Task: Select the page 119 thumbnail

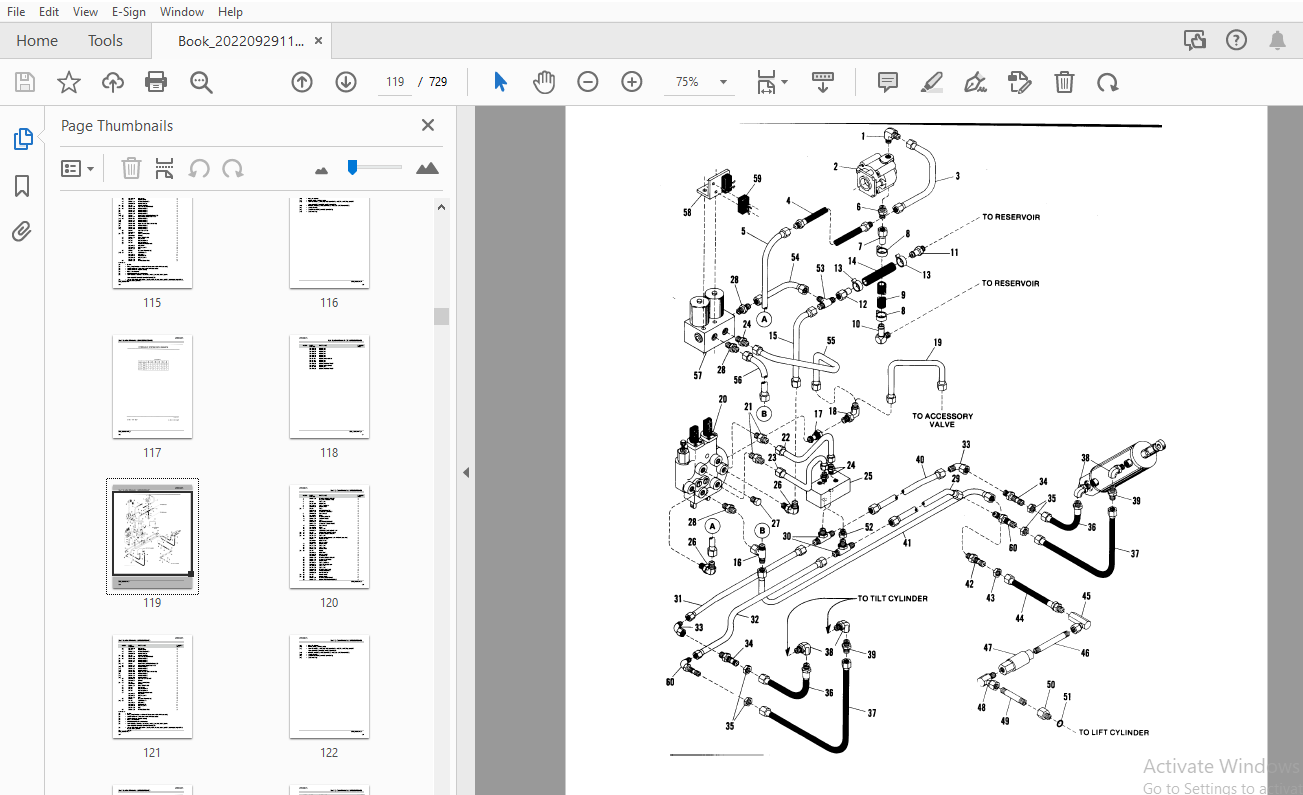Action: point(152,536)
